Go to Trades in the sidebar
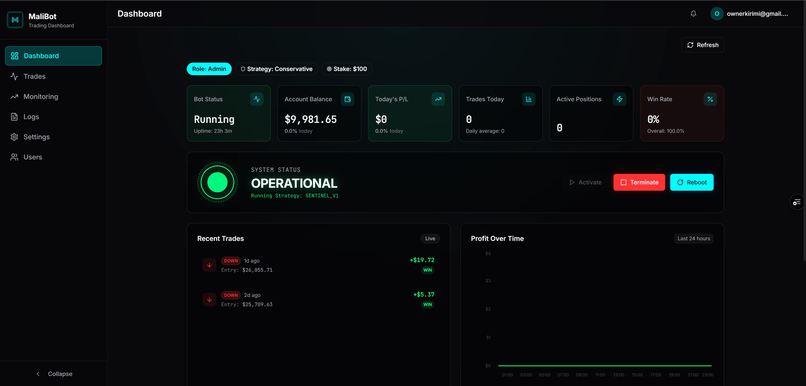The width and height of the screenshot is (806, 386). (x=53, y=76)
